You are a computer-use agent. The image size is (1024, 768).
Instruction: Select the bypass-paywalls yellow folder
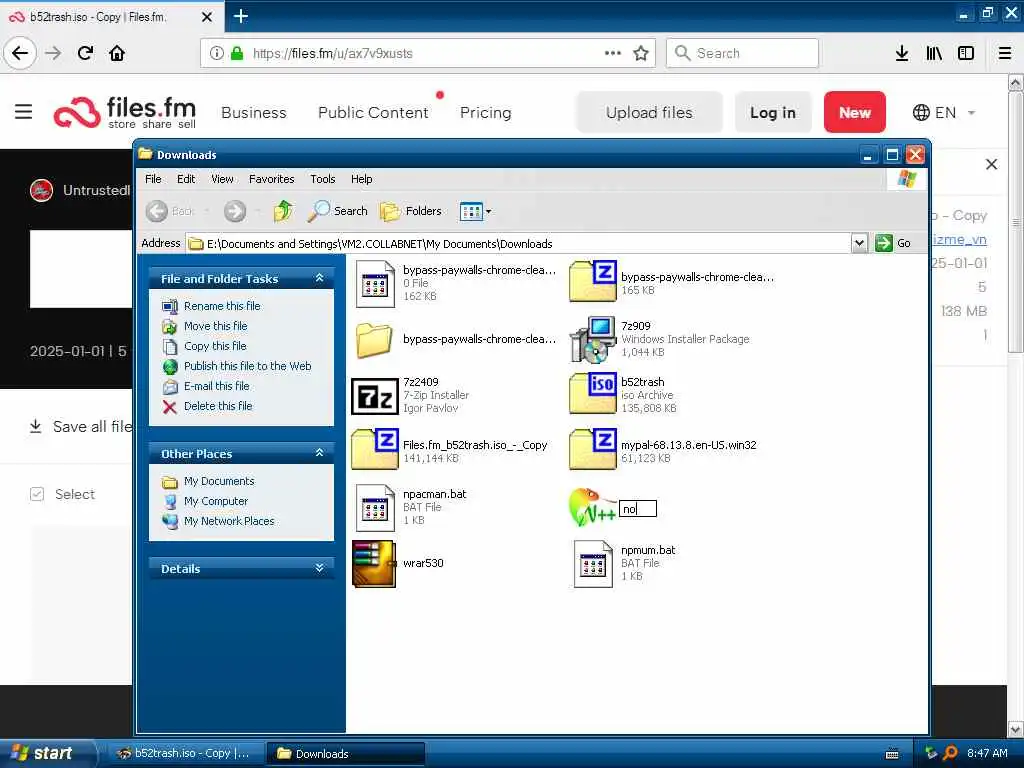[374, 340]
